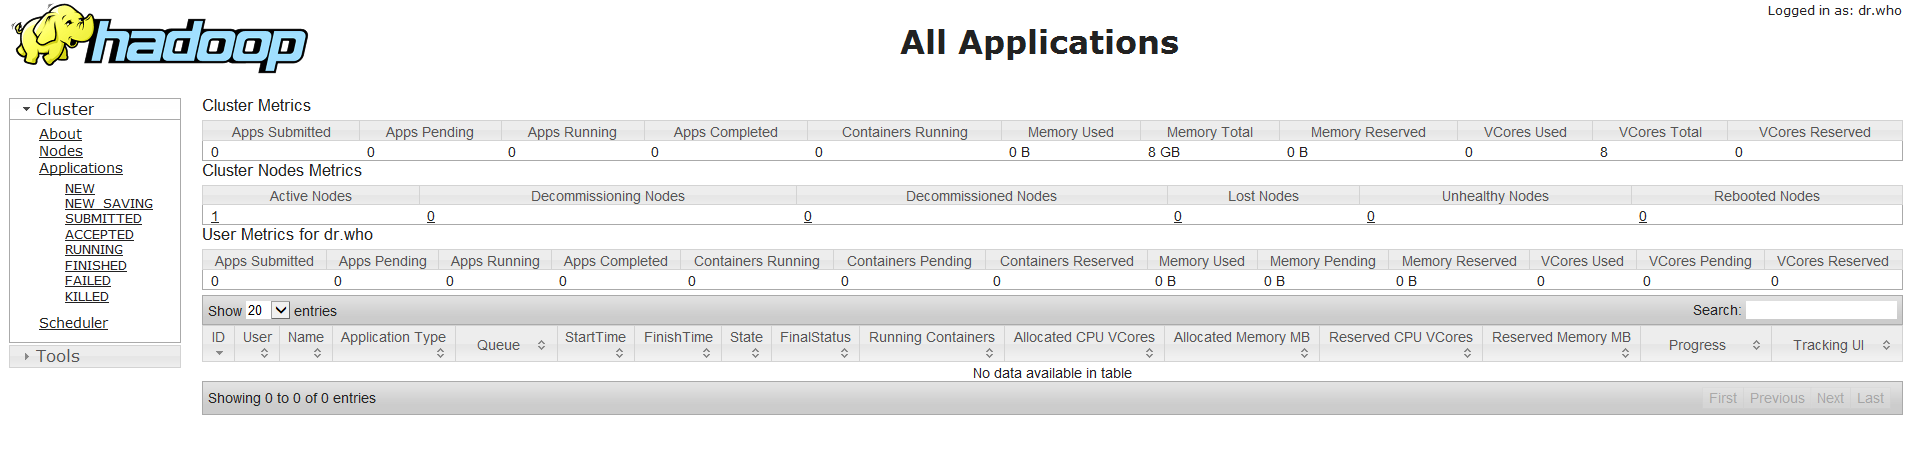Sort by User column sort icon
This screenshot has width=1914, height=455.
(264, 353)
